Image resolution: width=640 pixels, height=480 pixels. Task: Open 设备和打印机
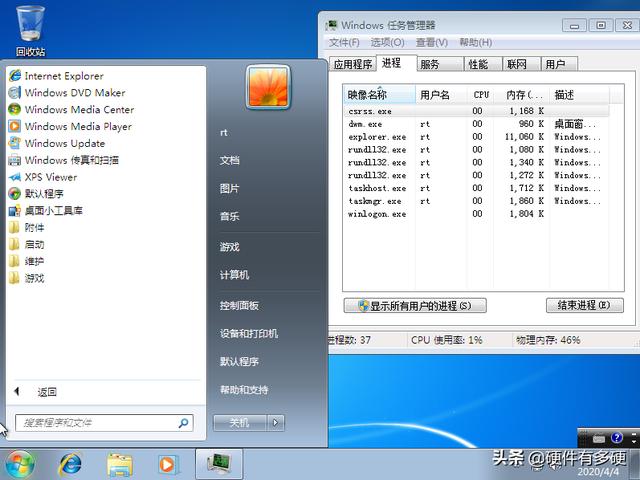click(249, 333)
